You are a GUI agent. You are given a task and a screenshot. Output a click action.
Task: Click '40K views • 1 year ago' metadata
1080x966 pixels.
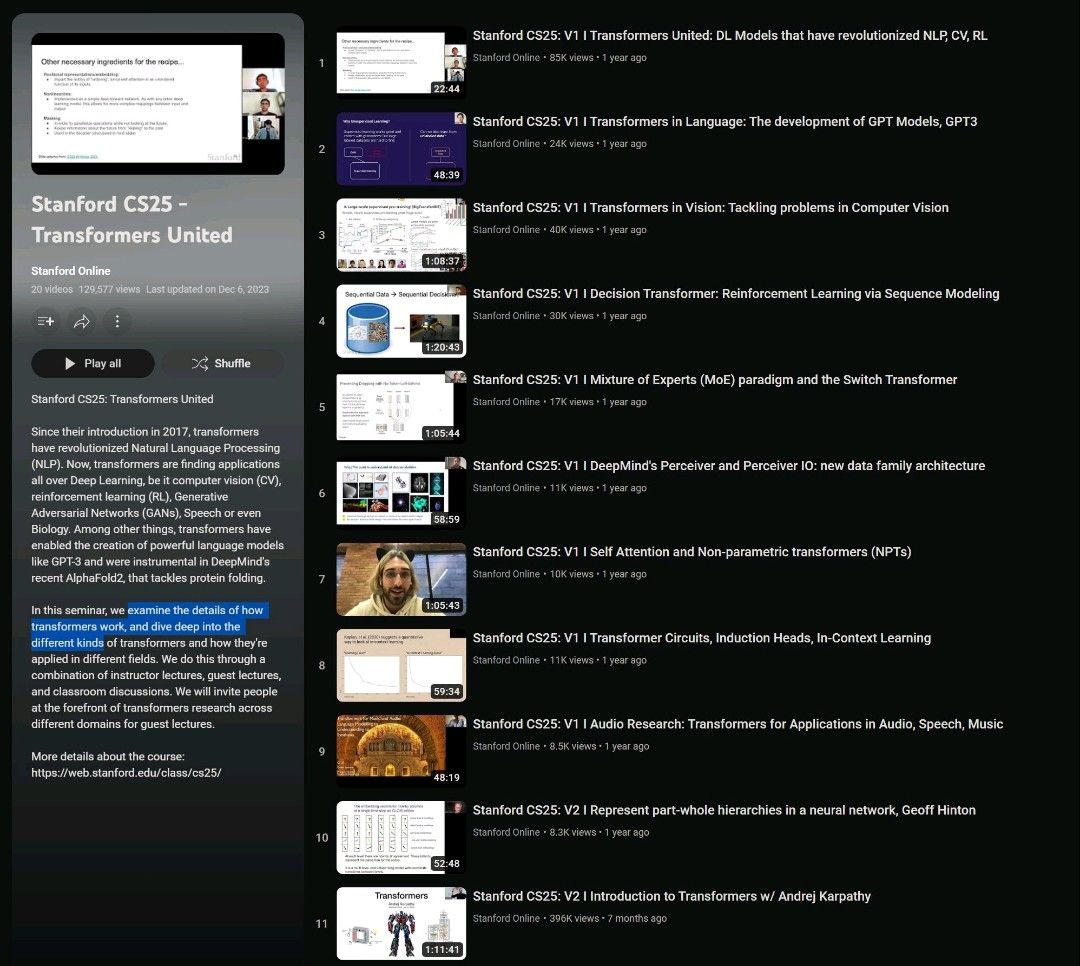click(598, 230)
